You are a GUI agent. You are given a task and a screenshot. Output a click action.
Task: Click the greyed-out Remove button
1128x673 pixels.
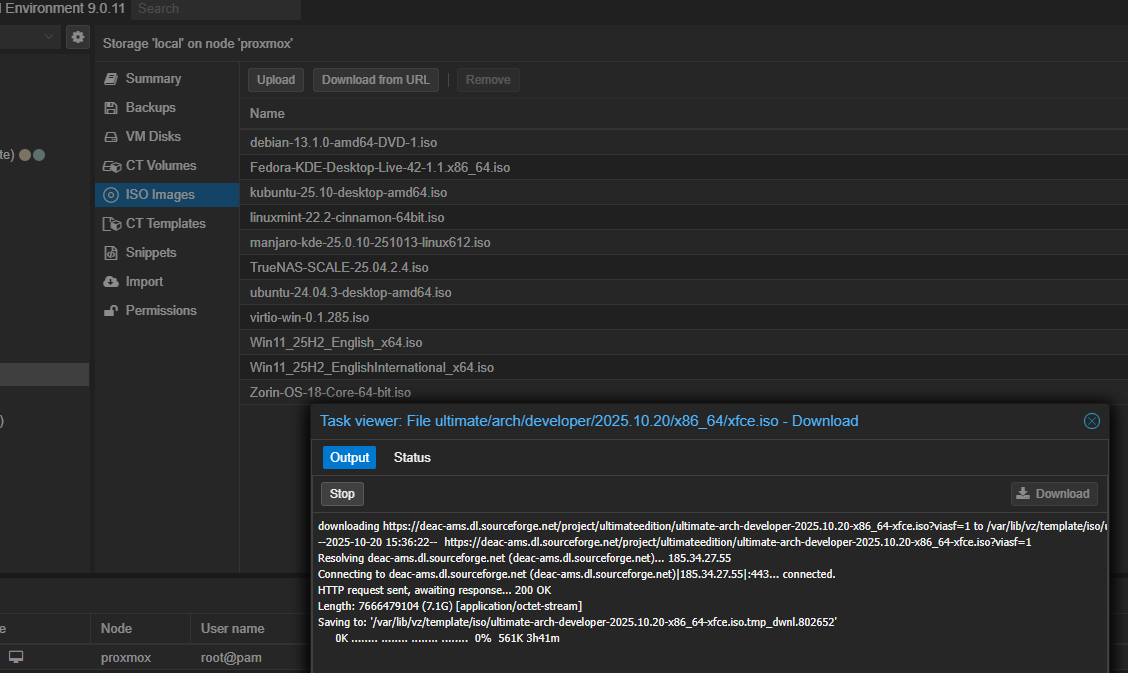tap(488, 80)
